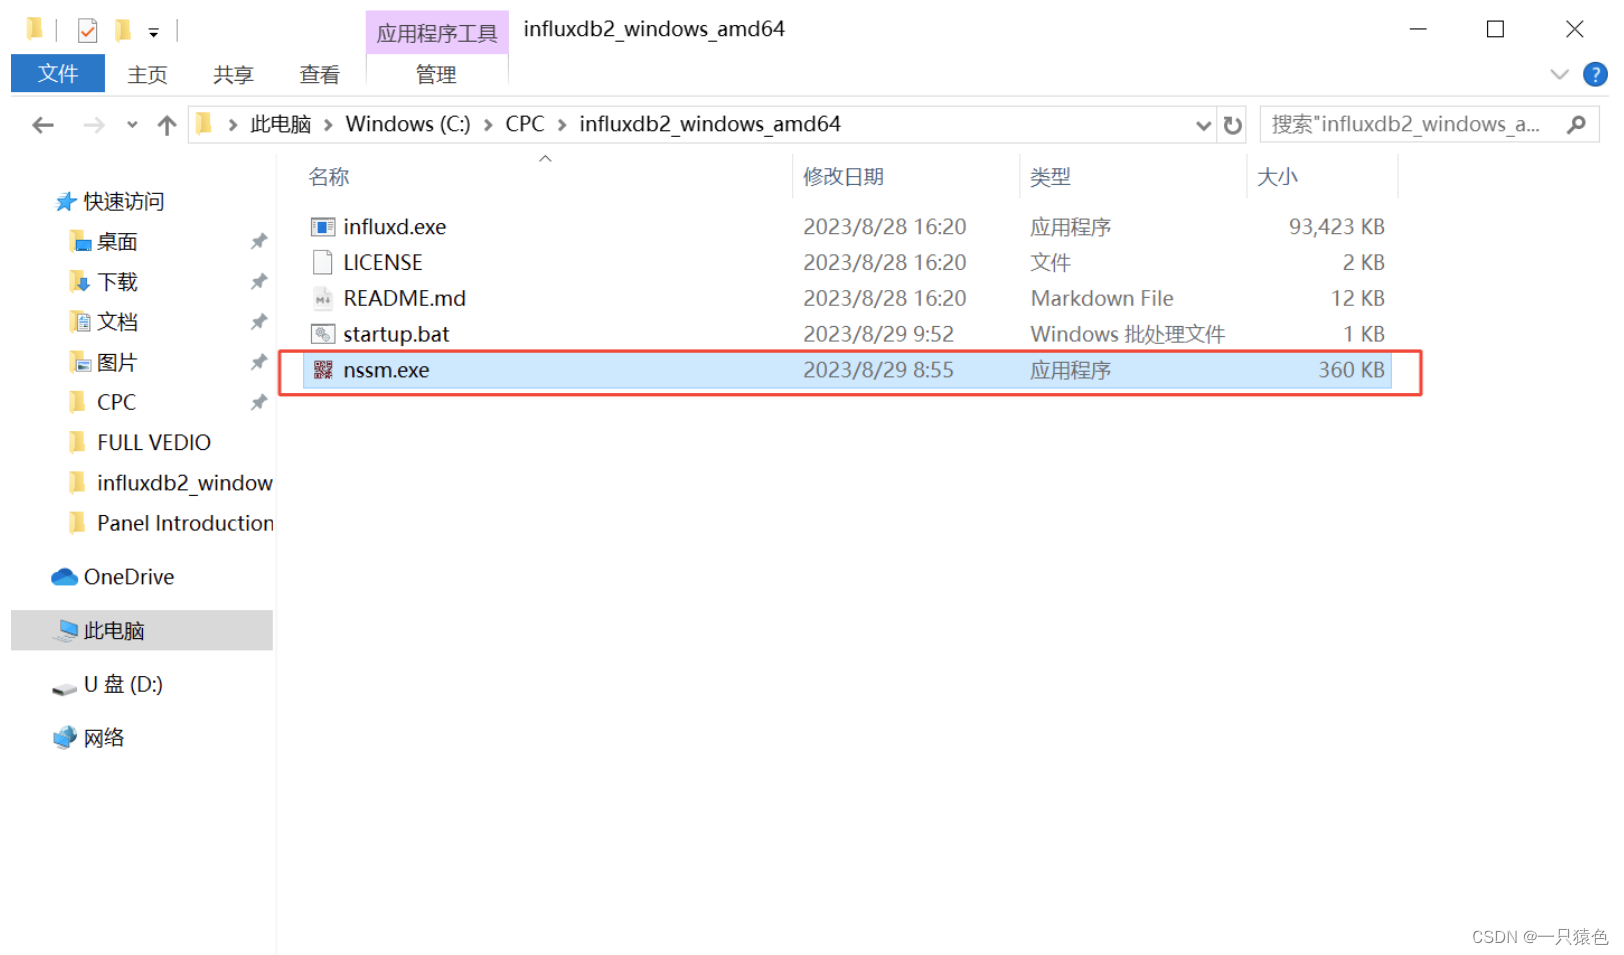The image size is (1624, 955).
Task: Select 下载 in the navigation pane
Action: pyautogui.click(x=115, y=281)
